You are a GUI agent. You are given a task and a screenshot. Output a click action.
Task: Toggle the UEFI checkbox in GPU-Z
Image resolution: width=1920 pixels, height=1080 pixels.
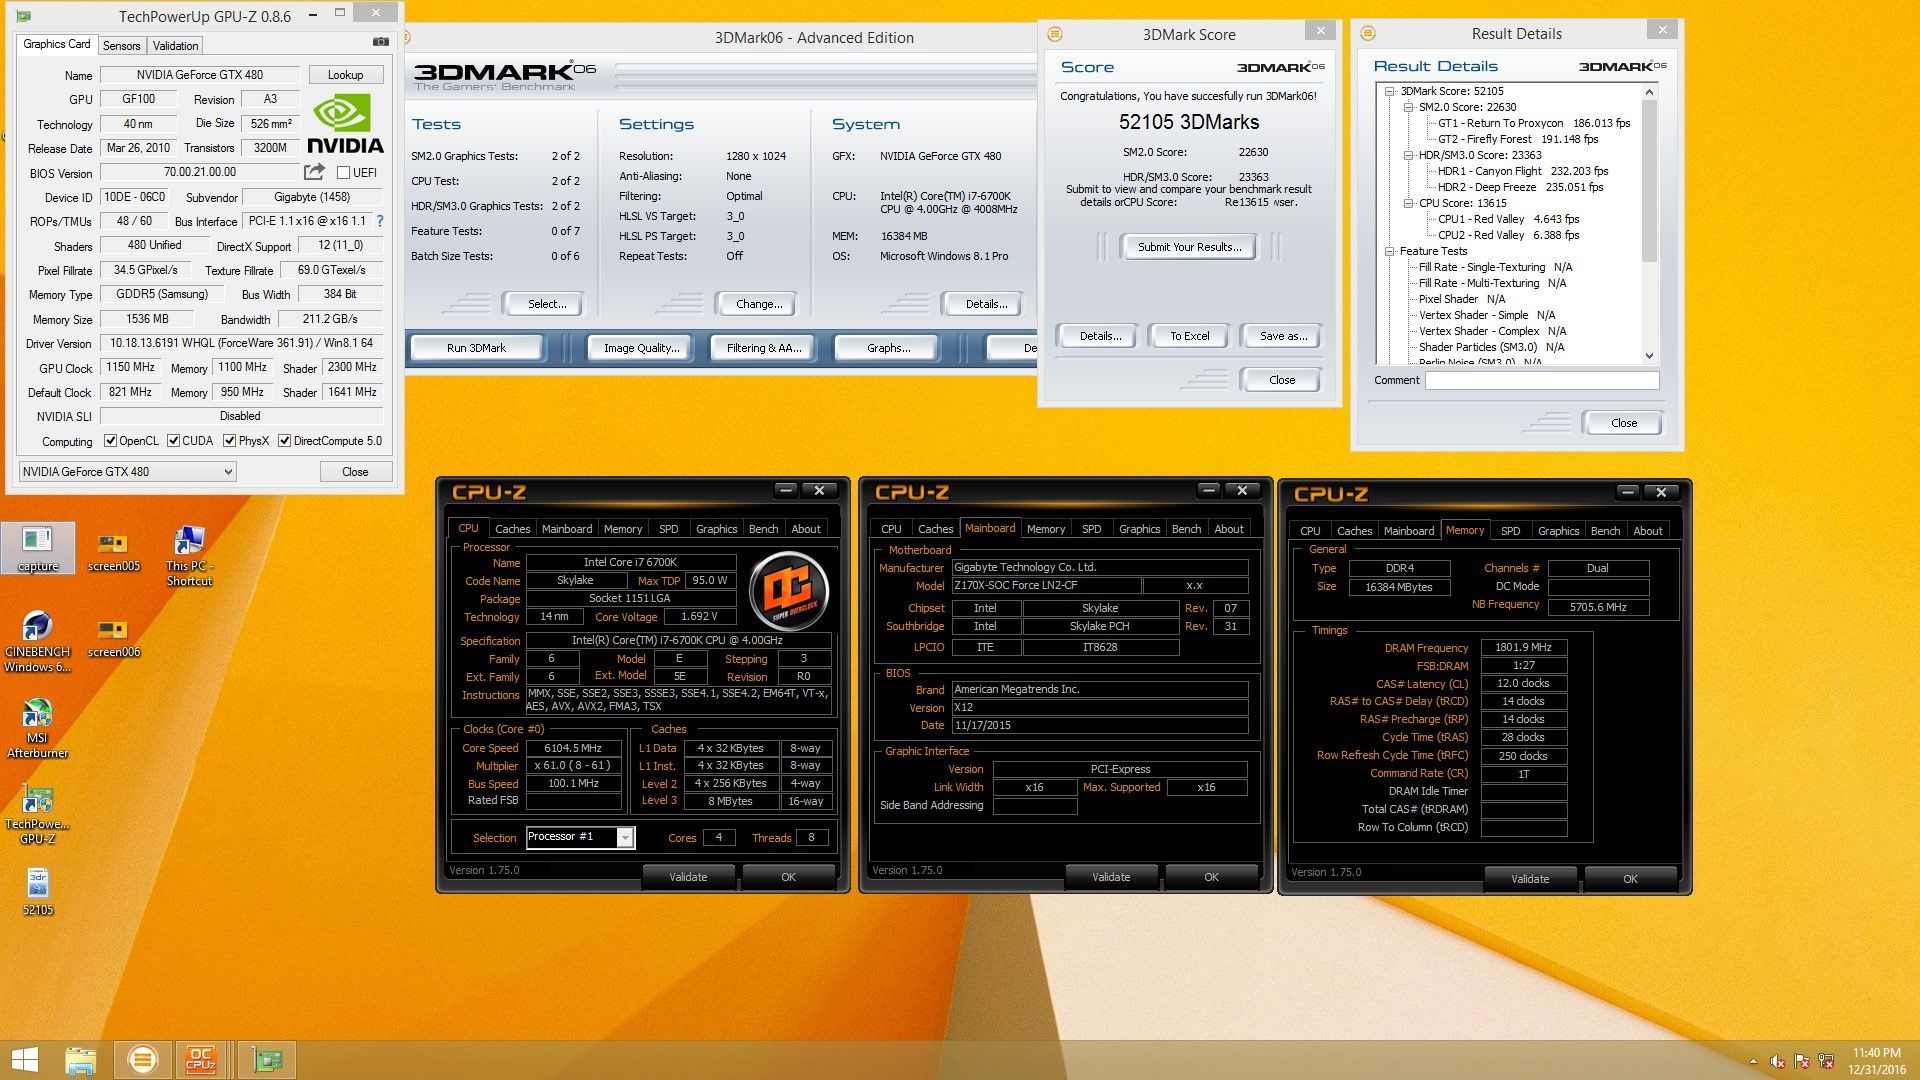click(344, 173)
